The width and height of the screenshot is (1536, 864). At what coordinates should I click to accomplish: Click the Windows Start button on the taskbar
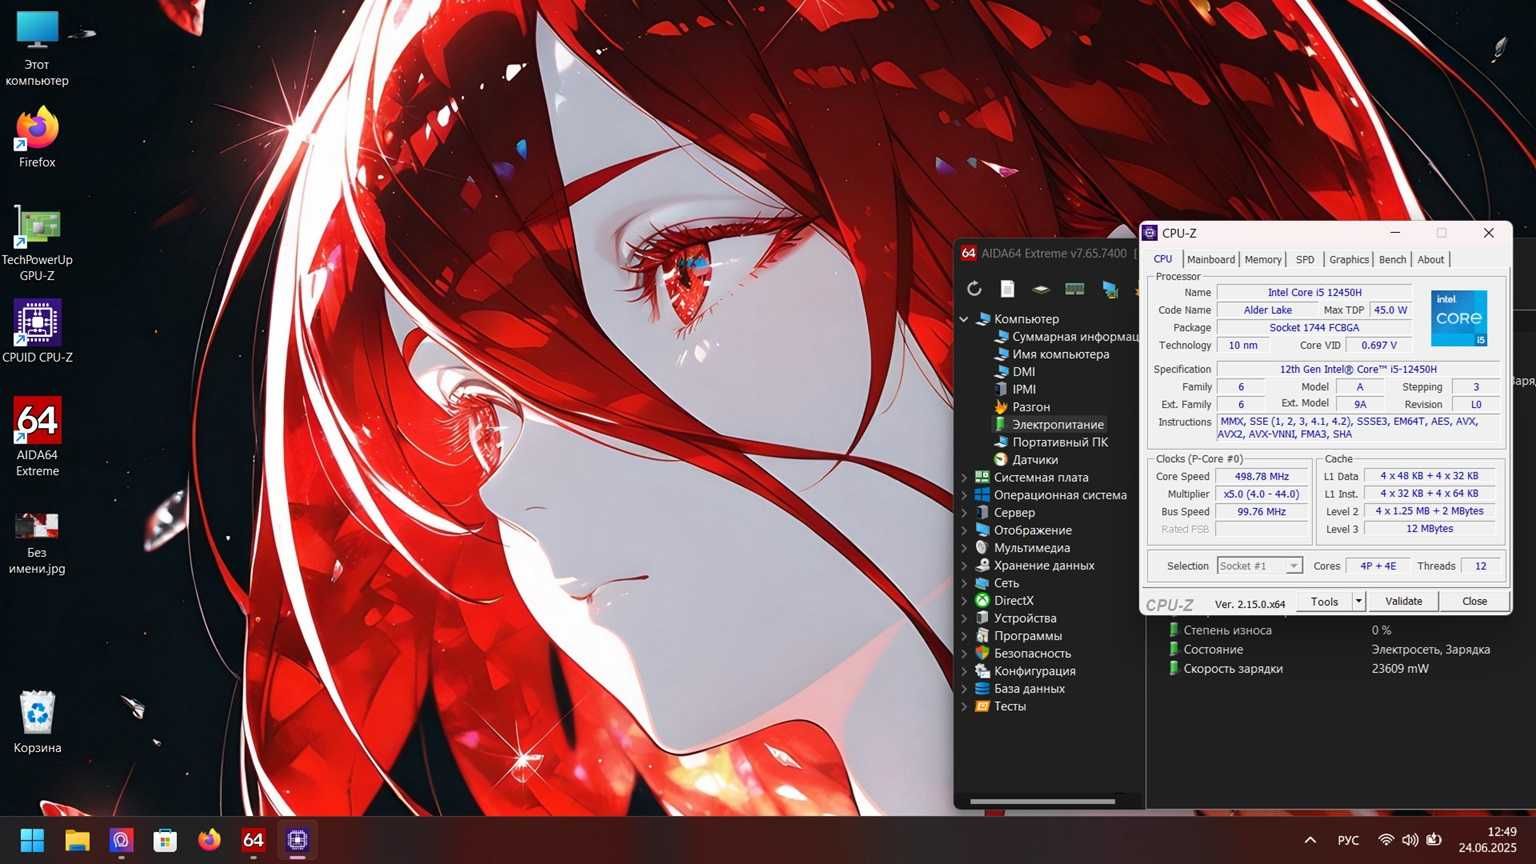click(32, 840)
